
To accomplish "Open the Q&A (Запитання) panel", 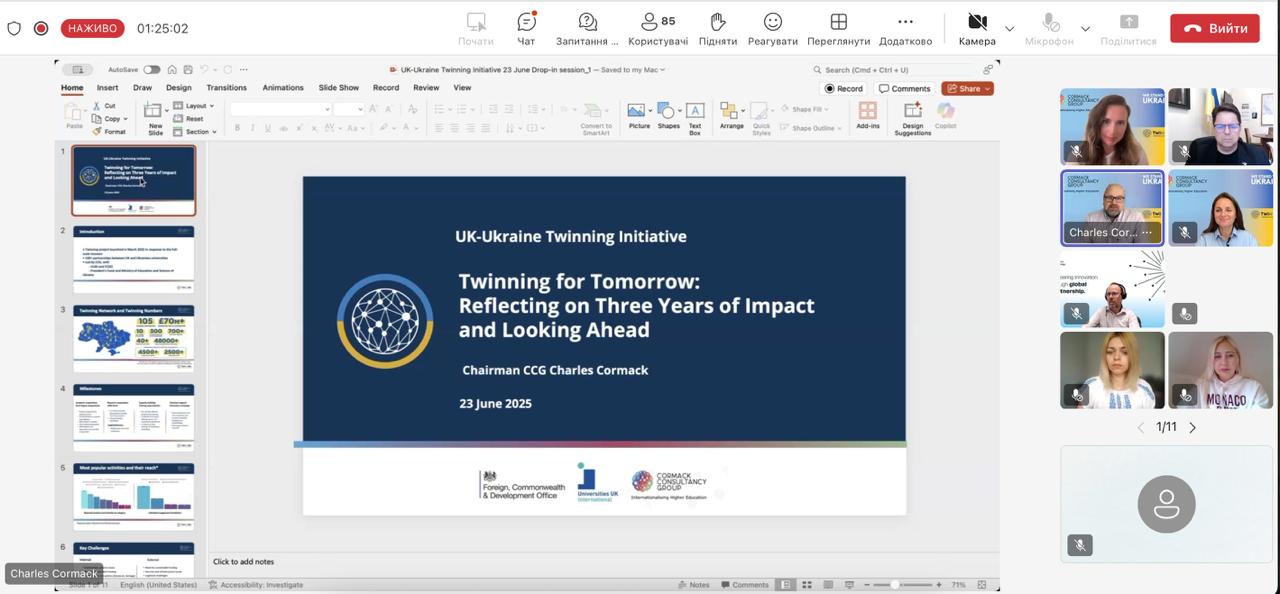I will (587, 29).
